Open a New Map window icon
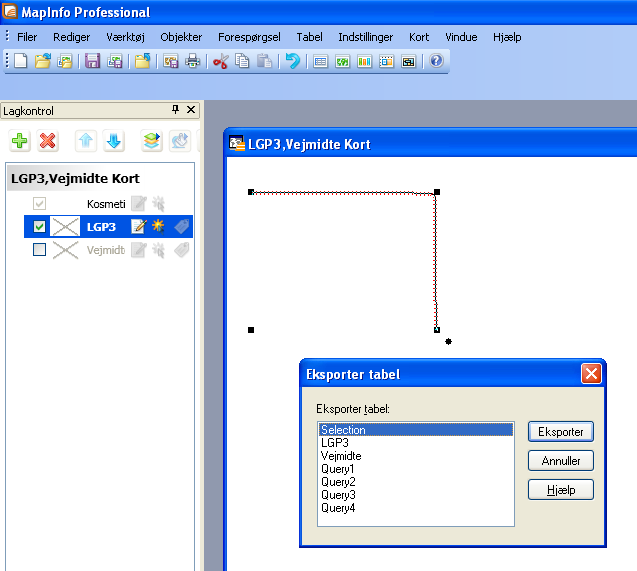 (342, 61)
